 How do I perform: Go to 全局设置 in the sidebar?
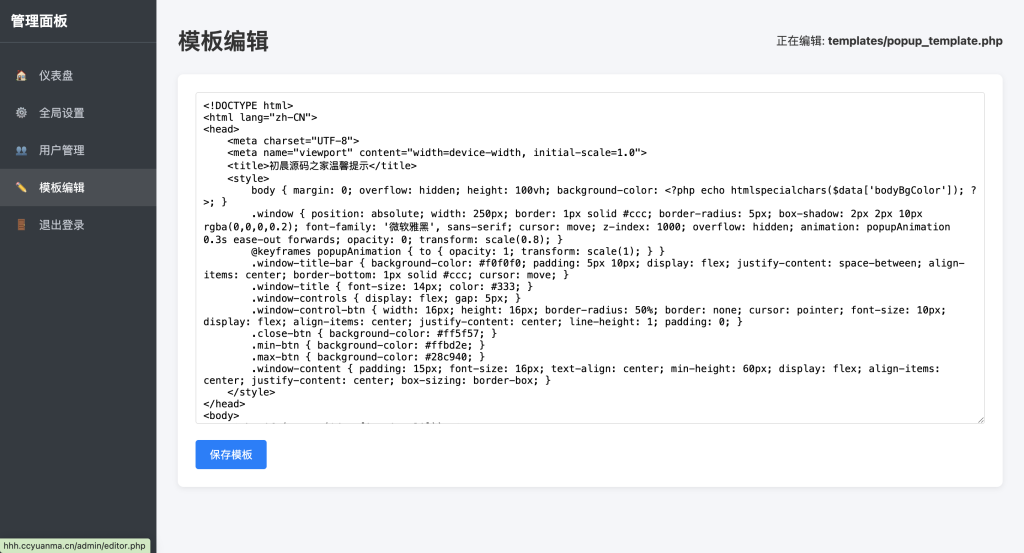click(62, 113)
